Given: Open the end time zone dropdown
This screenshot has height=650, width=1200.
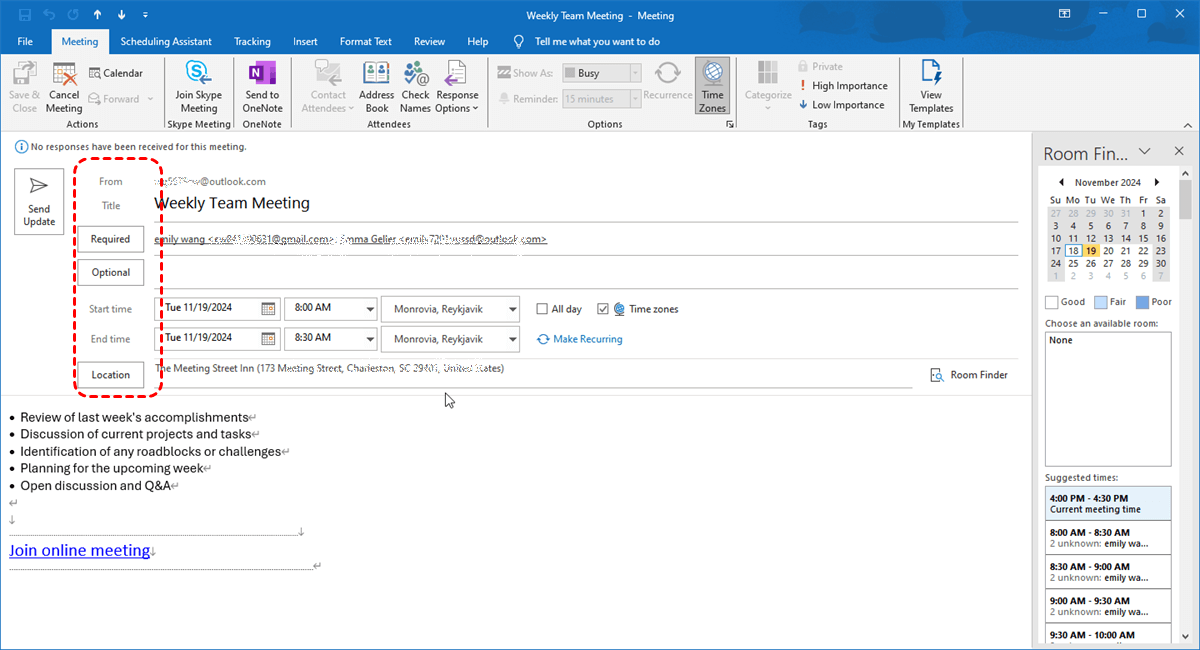Looking at the screenshot, I should (x=511, y=339).
